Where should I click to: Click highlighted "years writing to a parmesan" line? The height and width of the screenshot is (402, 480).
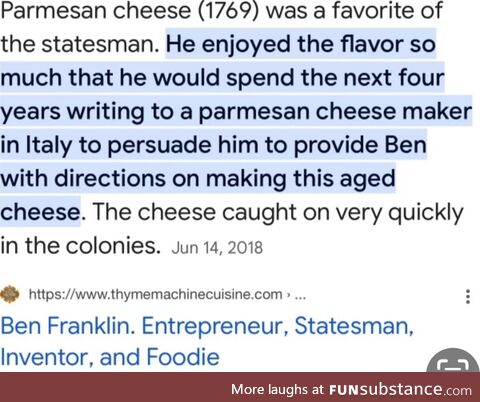pyautogui.click(x=155, y=112)
